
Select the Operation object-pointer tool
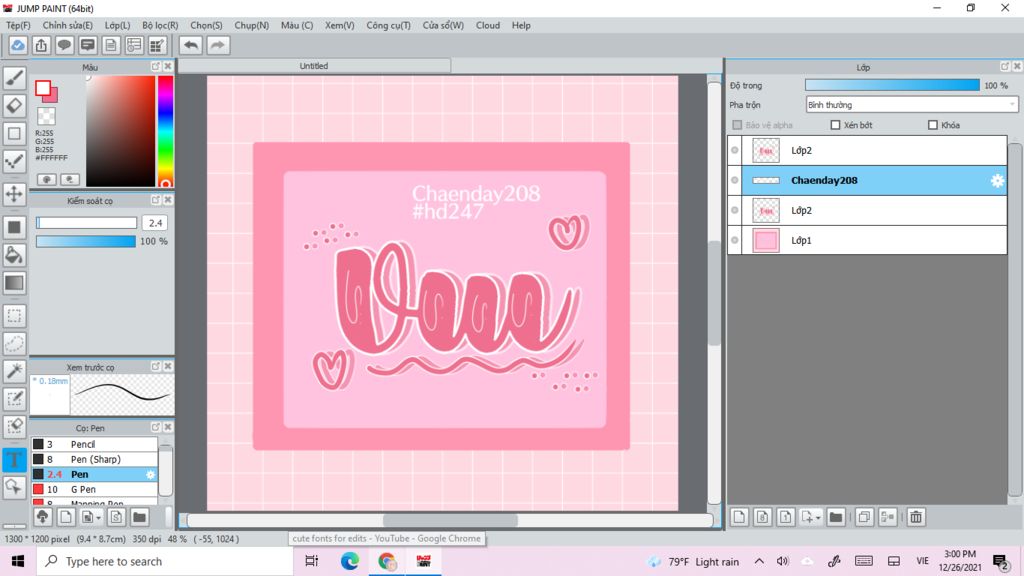tap(14, 487)
